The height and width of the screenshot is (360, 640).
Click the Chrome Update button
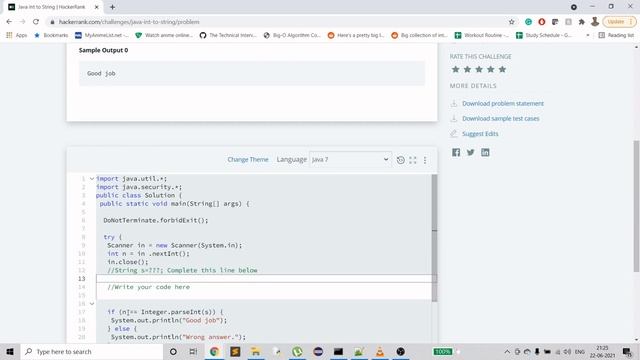click(619, 22)
